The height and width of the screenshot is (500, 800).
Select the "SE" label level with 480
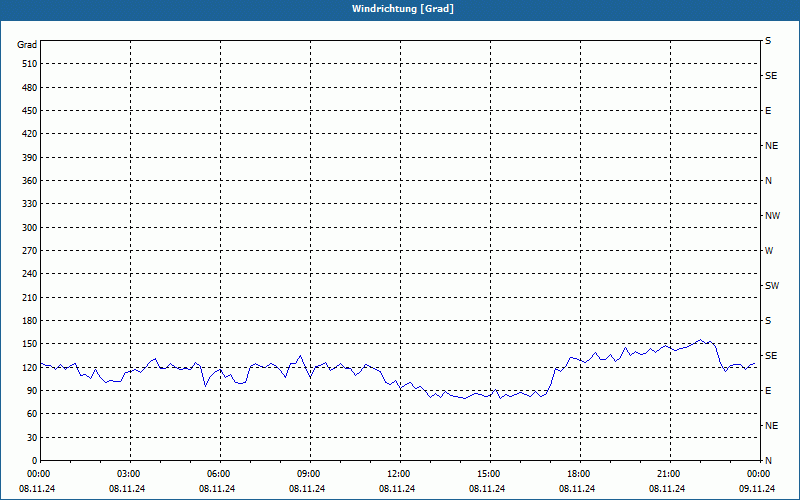point(771,76)
